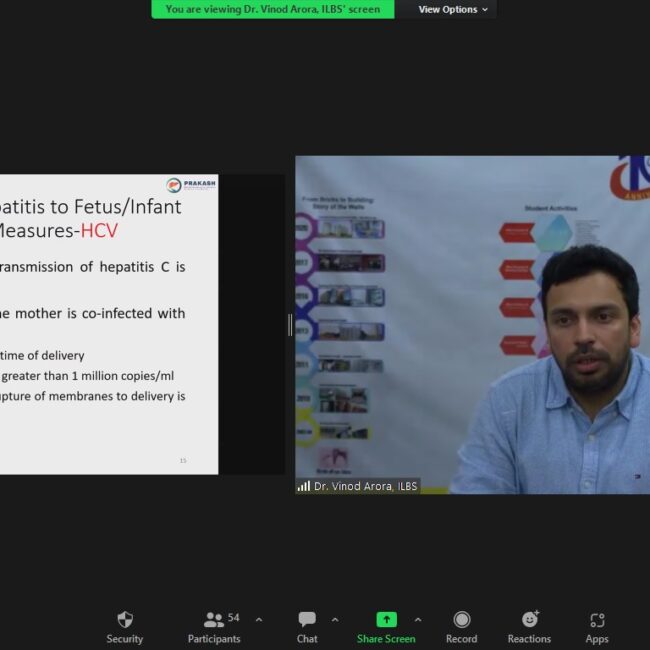Click the slide page number 15
The width and height of the screenshot is (650, 650).
pos(183,460)
